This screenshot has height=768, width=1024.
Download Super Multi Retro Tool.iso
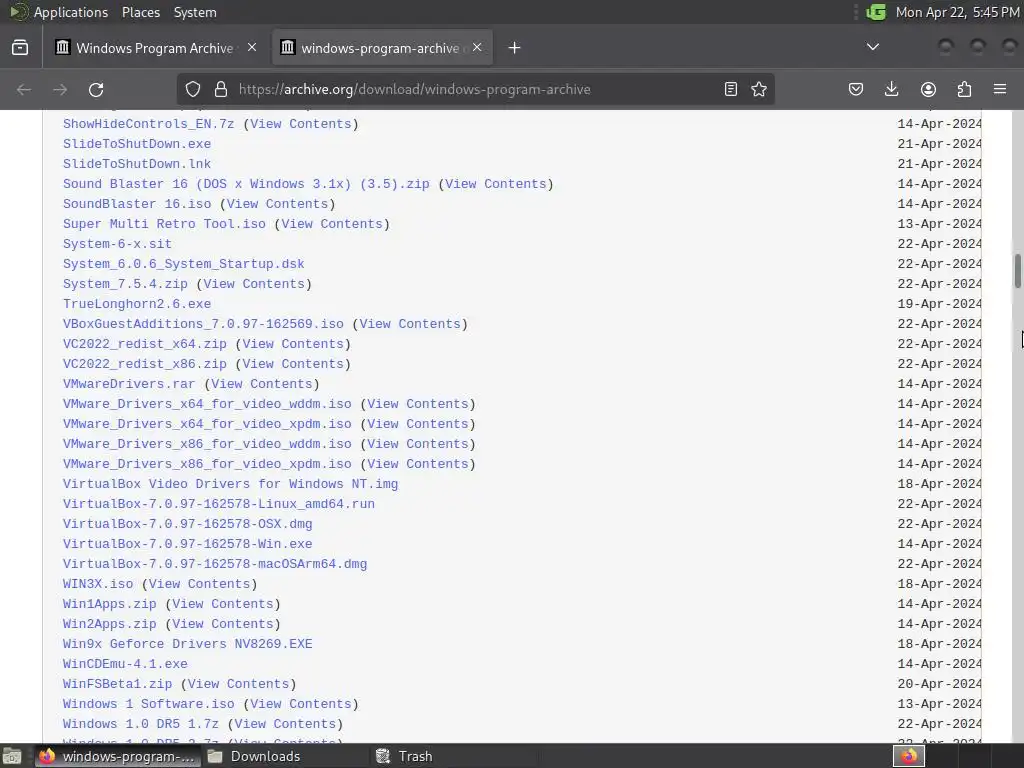(x=164, y=224)
